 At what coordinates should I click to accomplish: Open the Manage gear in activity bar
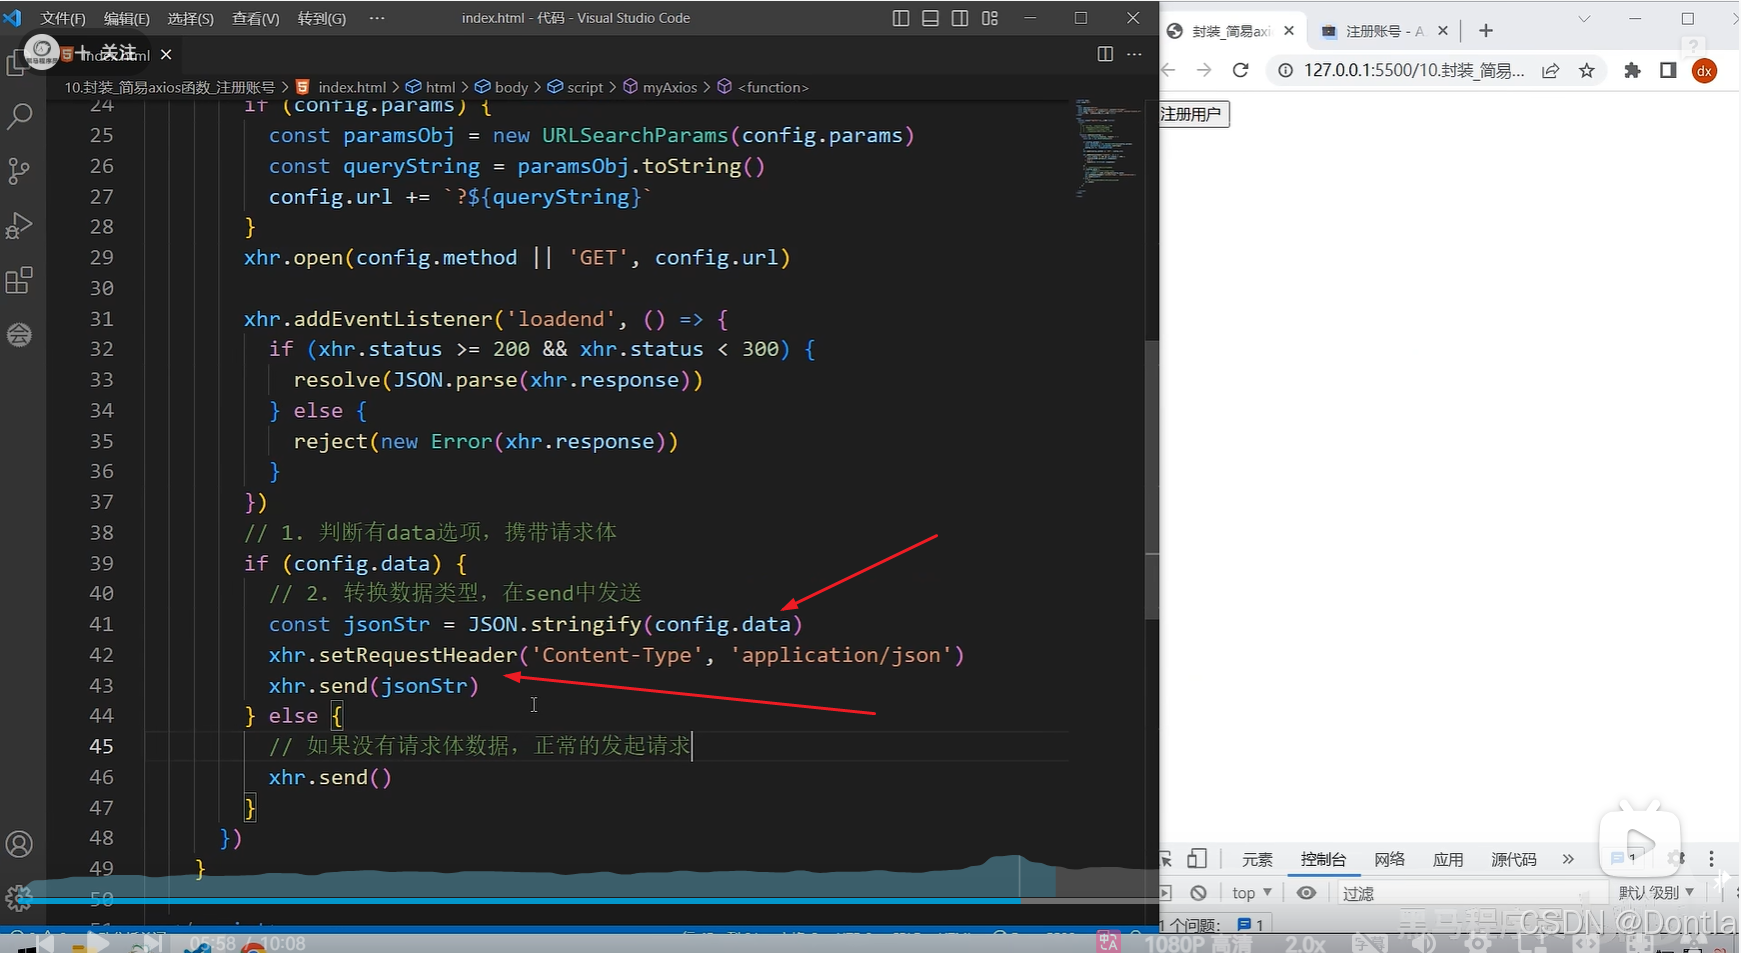coord(19,897)
